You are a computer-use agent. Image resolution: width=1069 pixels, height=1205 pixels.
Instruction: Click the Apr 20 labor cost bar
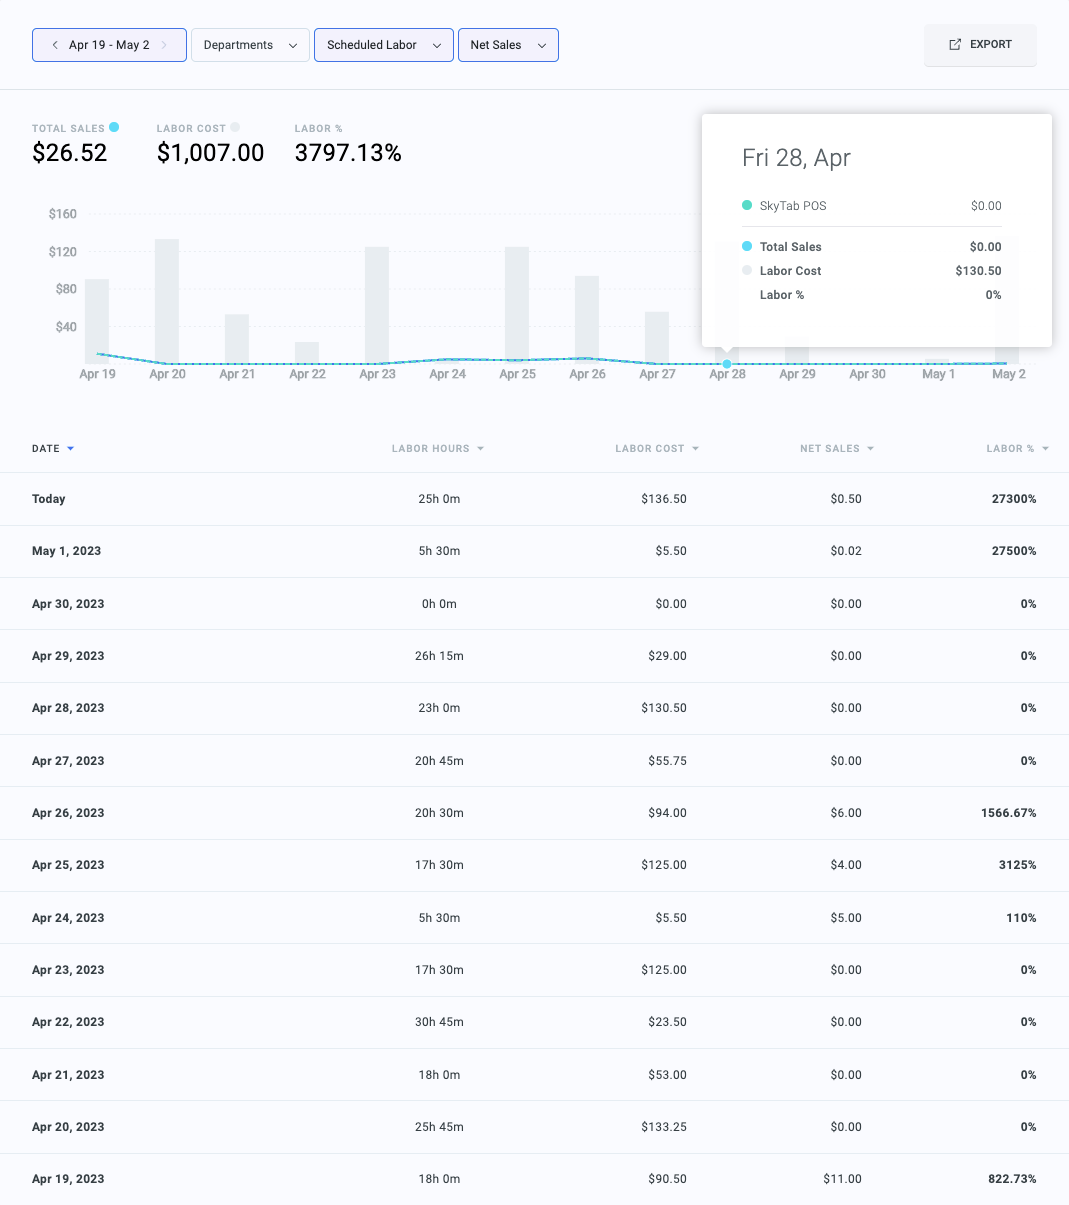167,300
